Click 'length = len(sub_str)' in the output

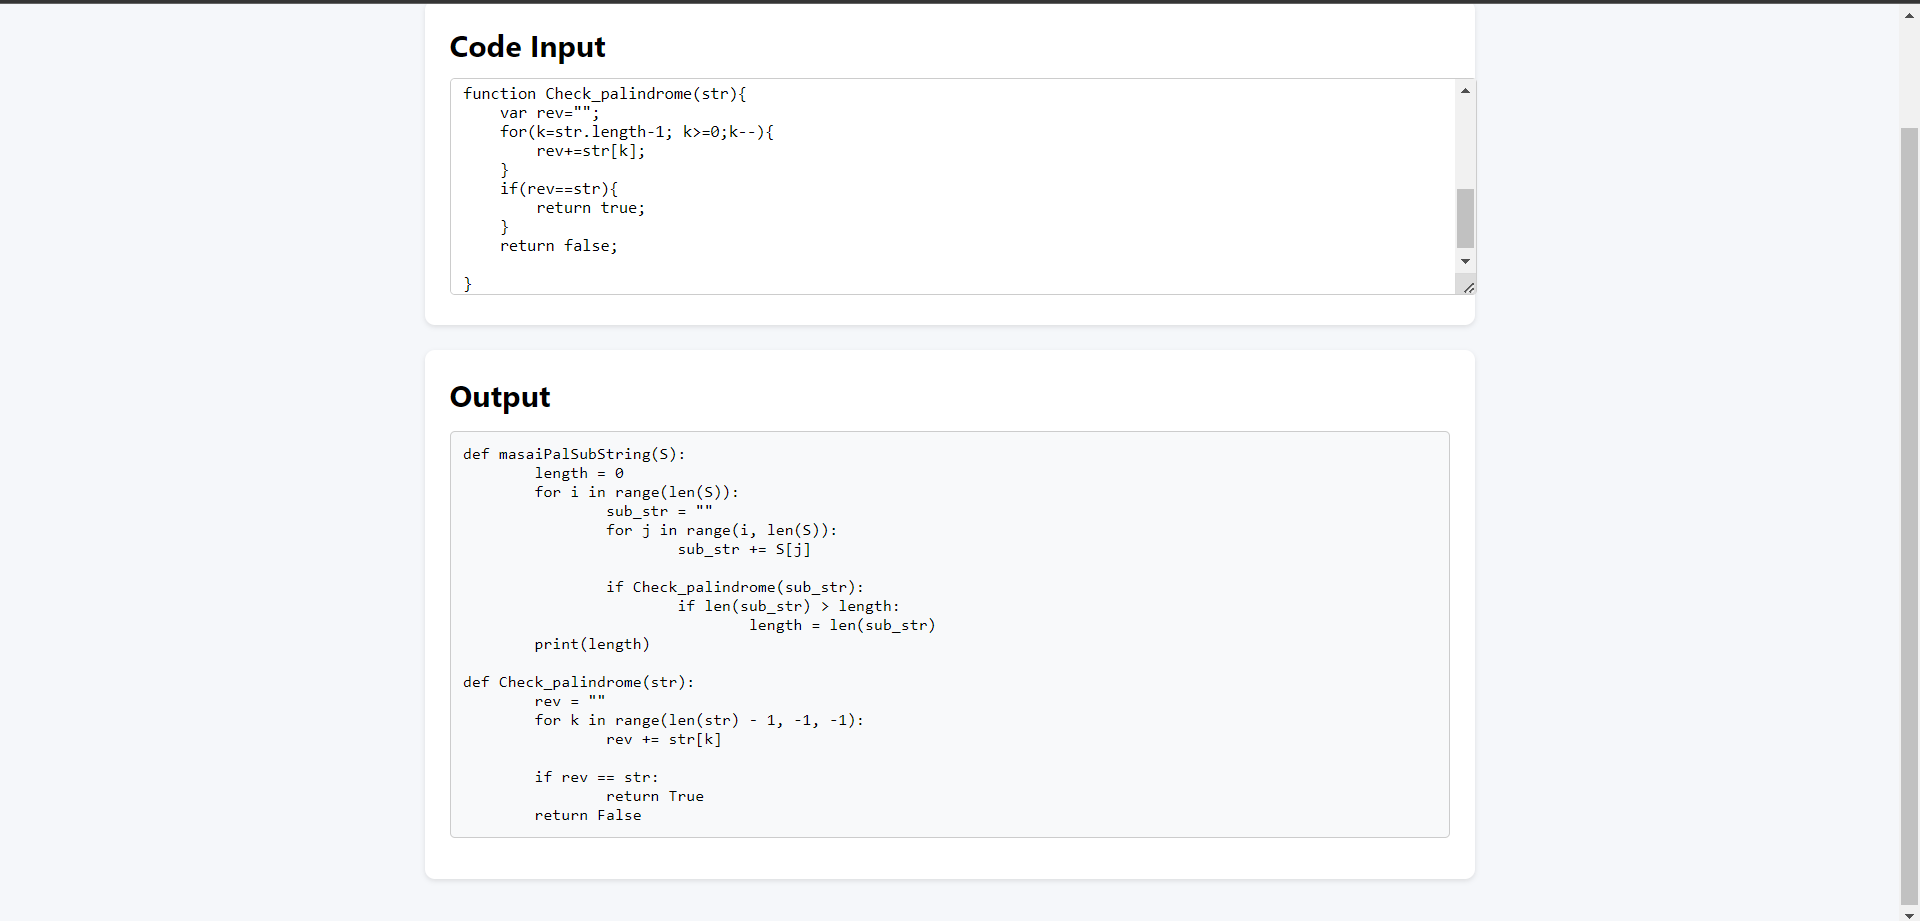[x=842, y=625]
